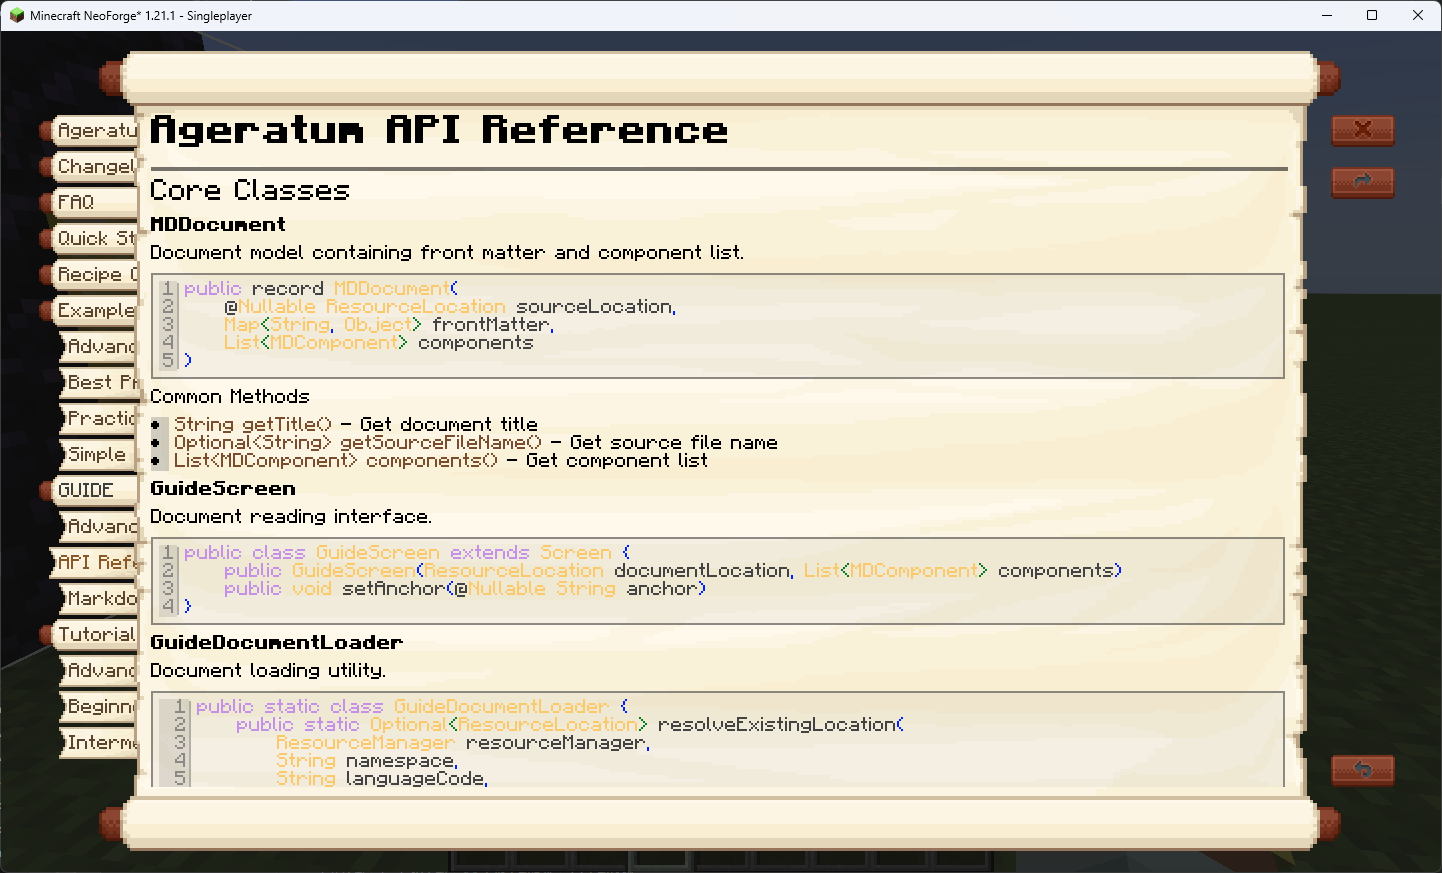Minimize the Minecraft NeoForge window
1442x873 pixels.
click(1327, 15)
